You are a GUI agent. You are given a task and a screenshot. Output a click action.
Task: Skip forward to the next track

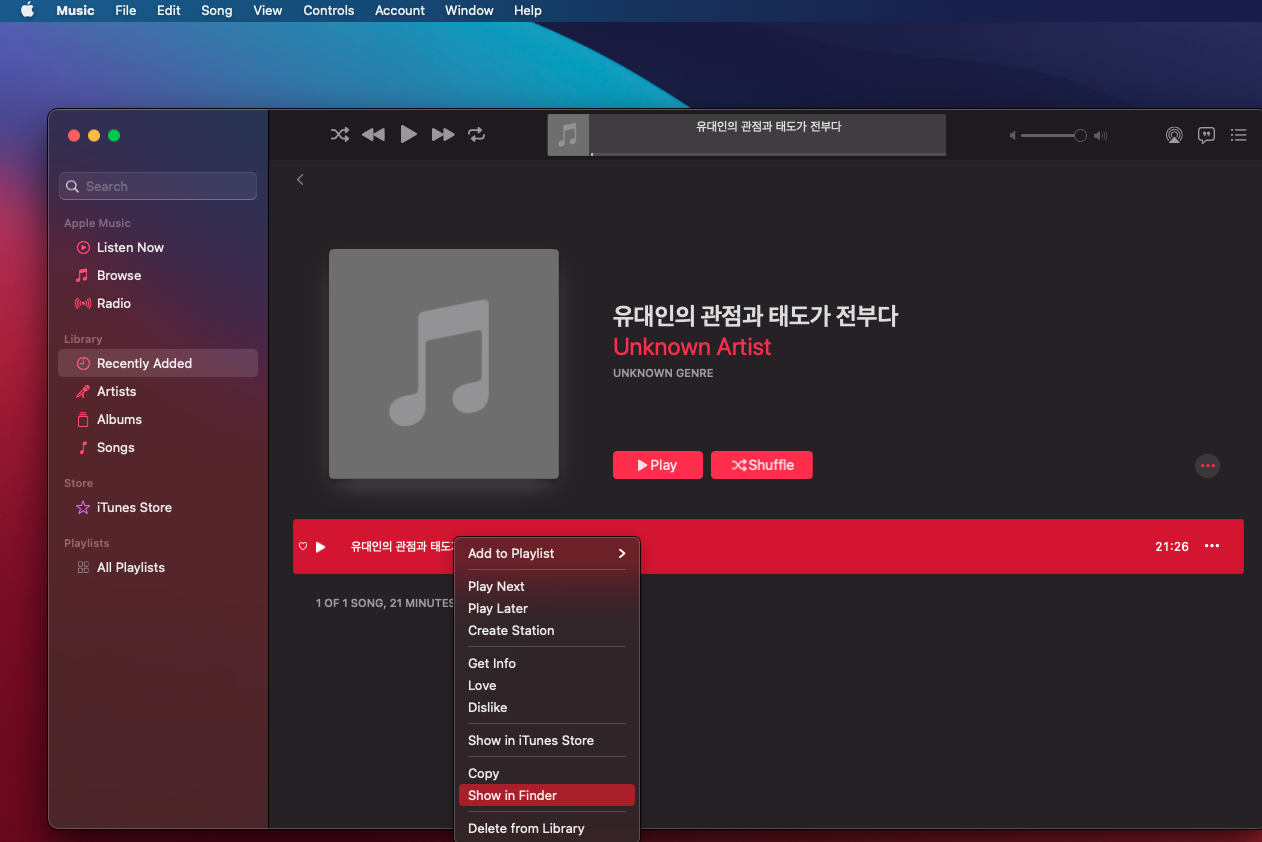click(443, 134)
